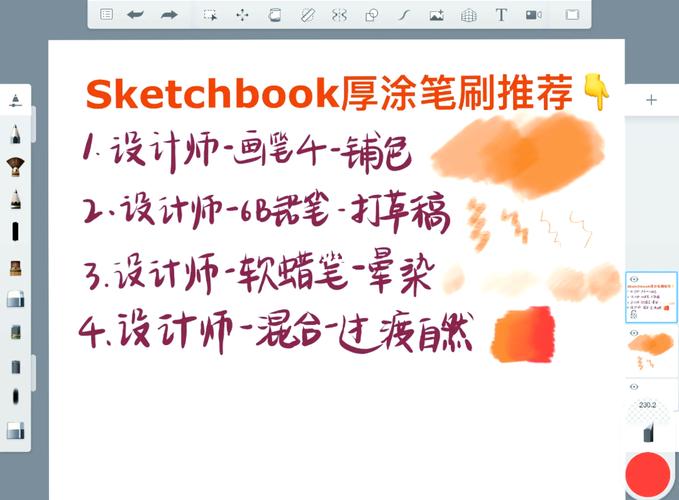
Task: Toggle visibility of the bottom layer
Action: pyautogui.click(x=634, y=387)
